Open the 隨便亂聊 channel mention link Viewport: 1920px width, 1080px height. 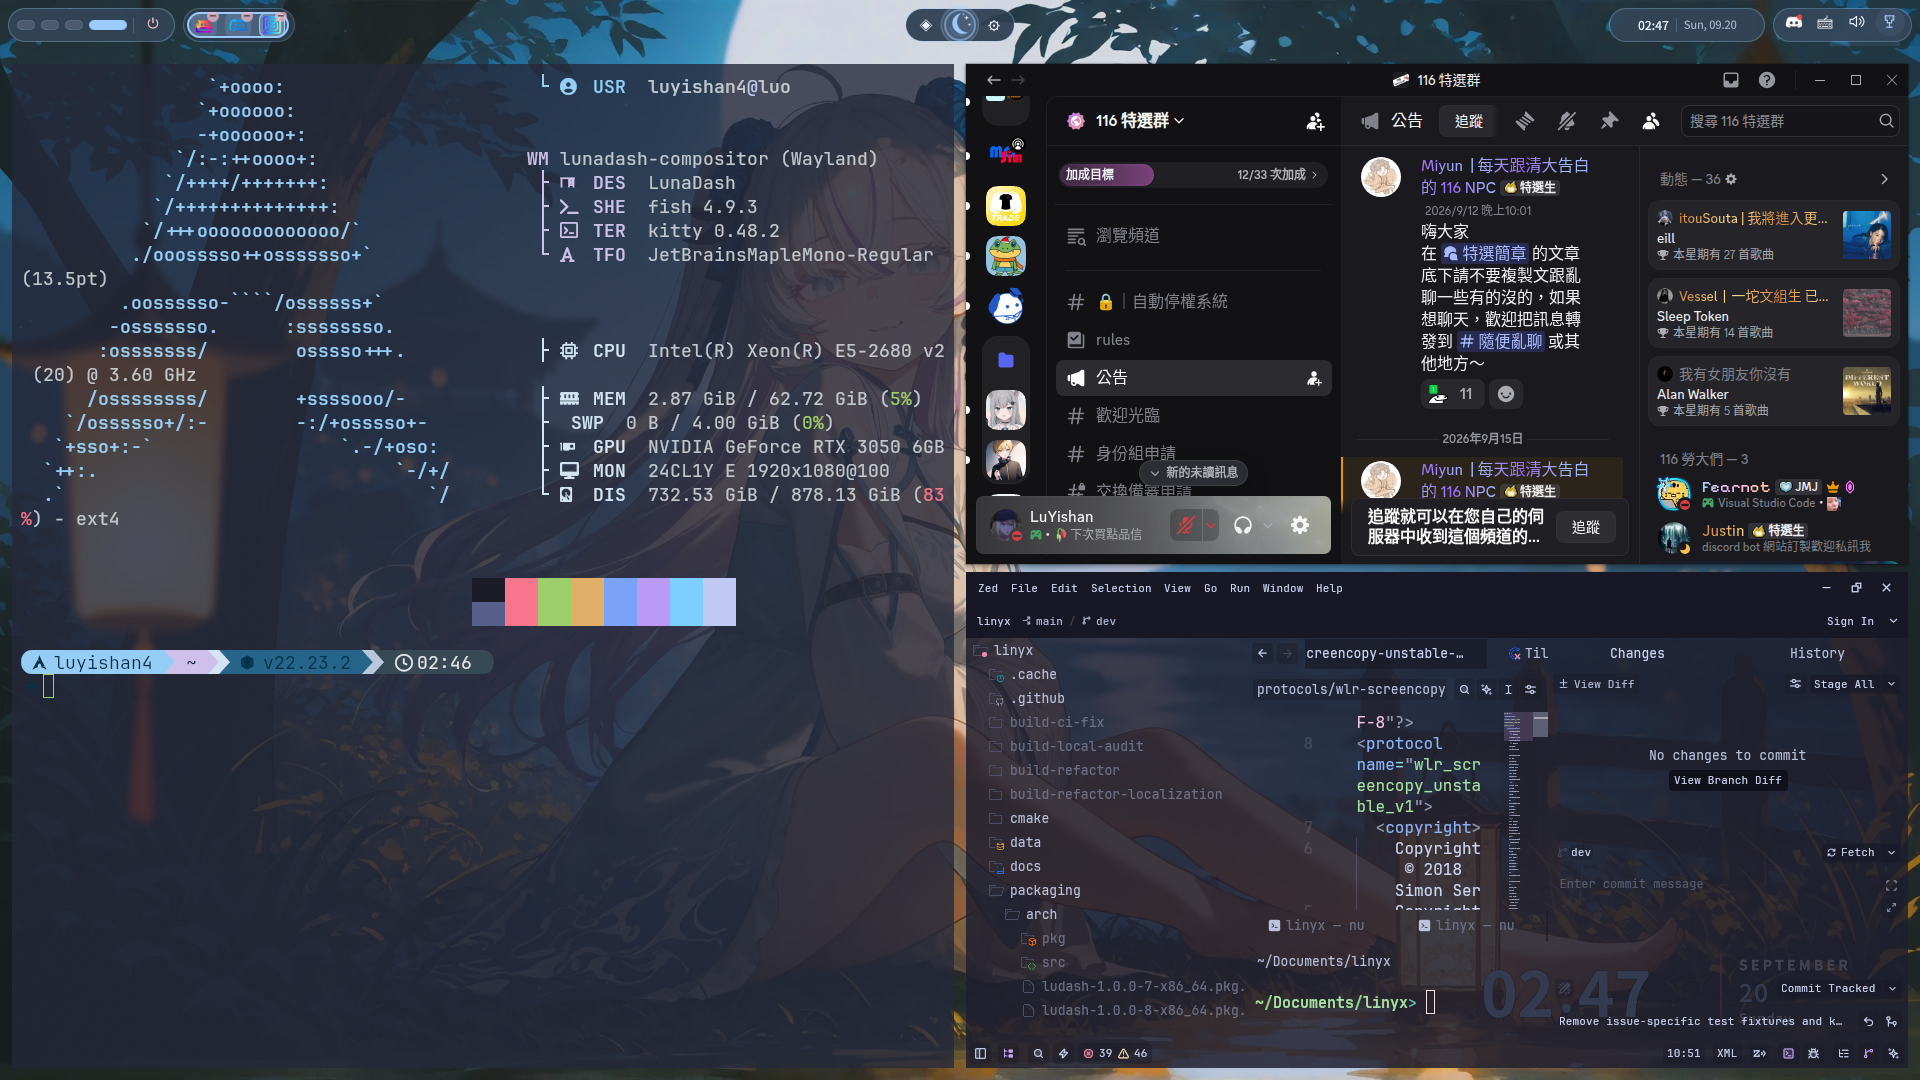click(1500, 342)
